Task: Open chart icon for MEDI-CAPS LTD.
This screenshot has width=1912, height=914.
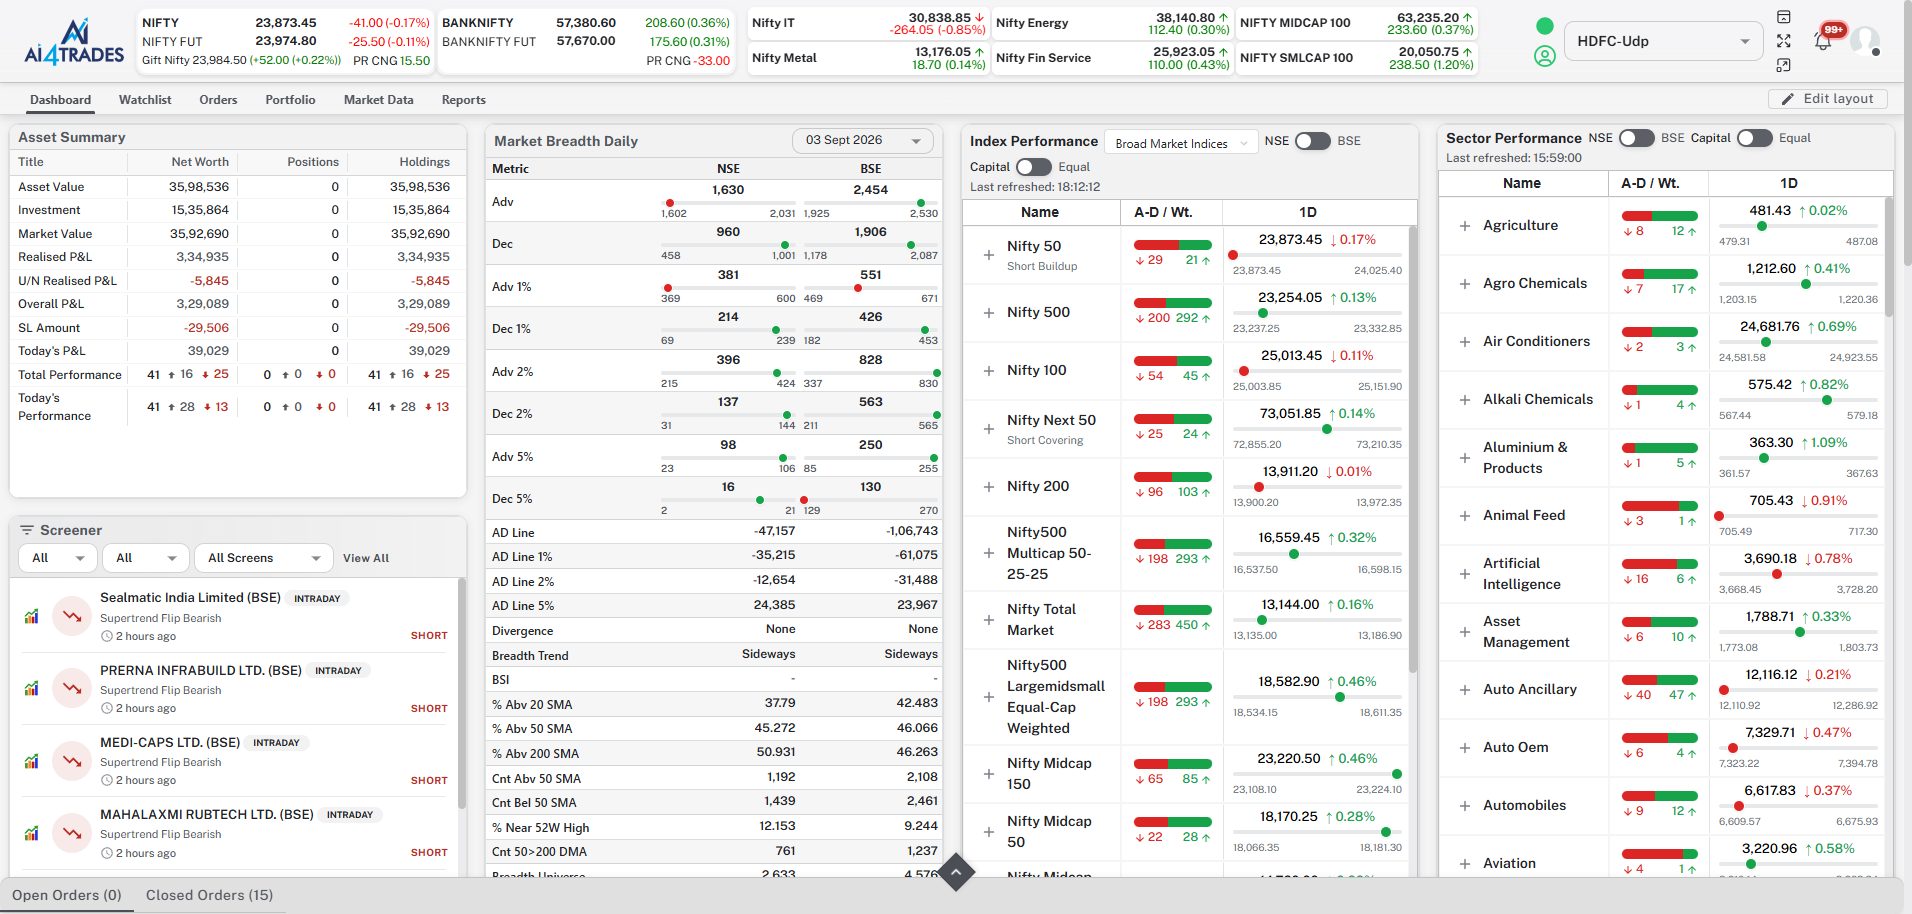Action: pyautogui.click(x=31, y=761)
